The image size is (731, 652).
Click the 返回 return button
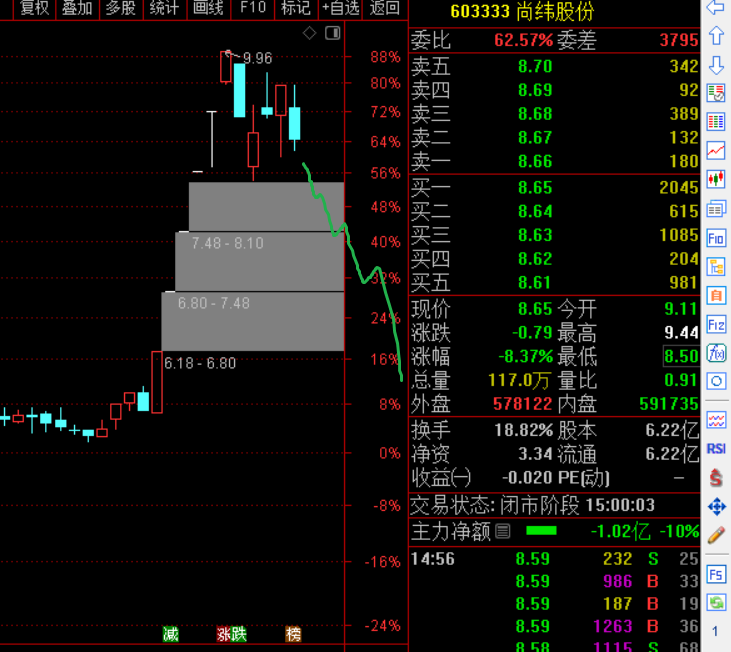point(385,8)
